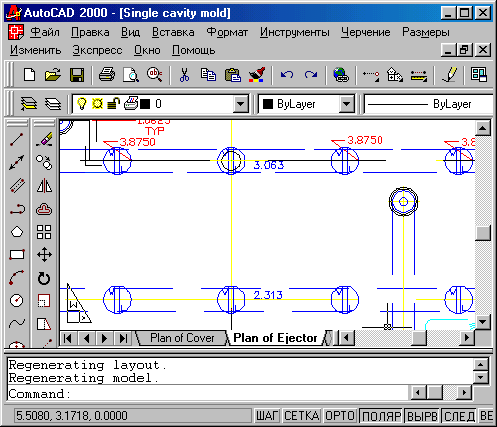Redo the undone action

(x=311, y=75)
